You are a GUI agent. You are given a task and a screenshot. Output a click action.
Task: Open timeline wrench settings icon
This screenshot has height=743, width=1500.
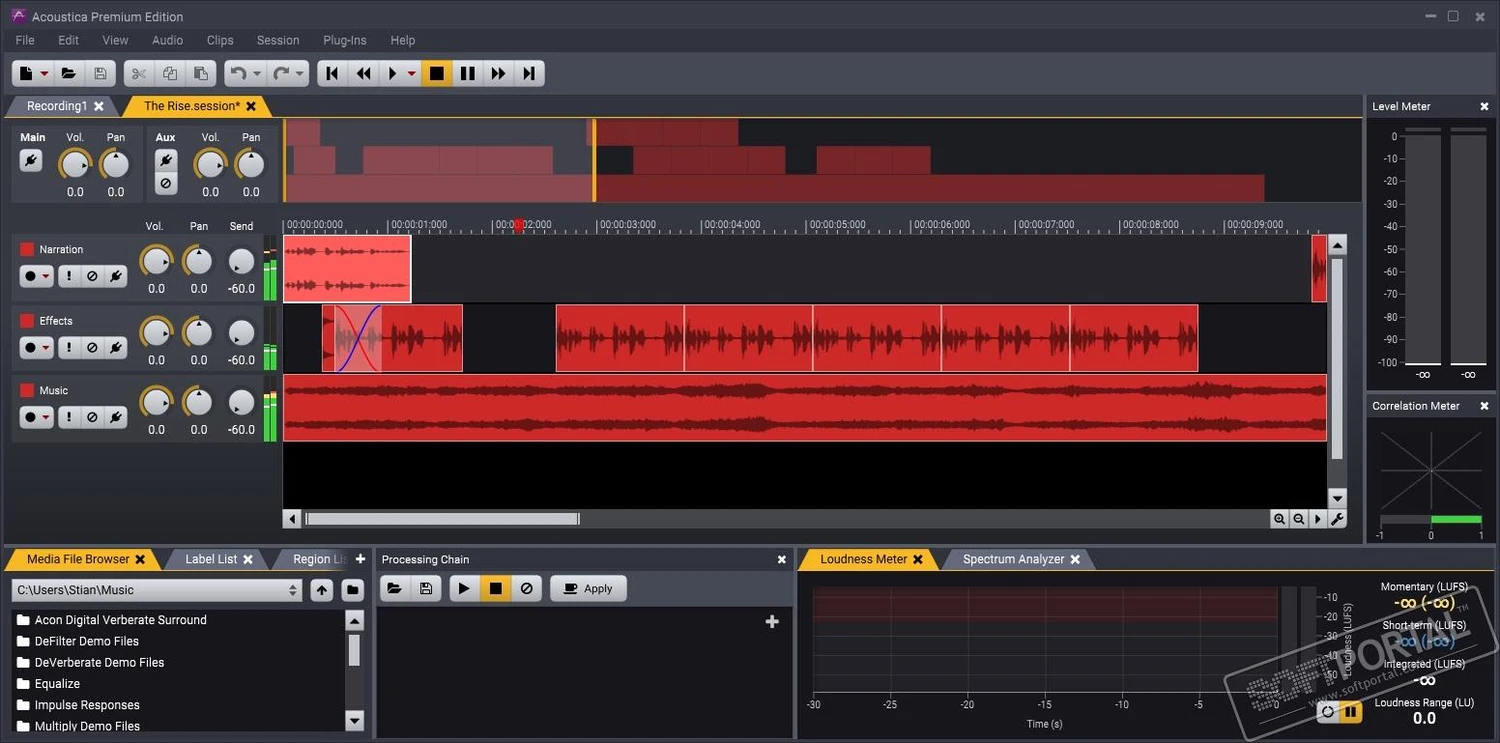1337,519
